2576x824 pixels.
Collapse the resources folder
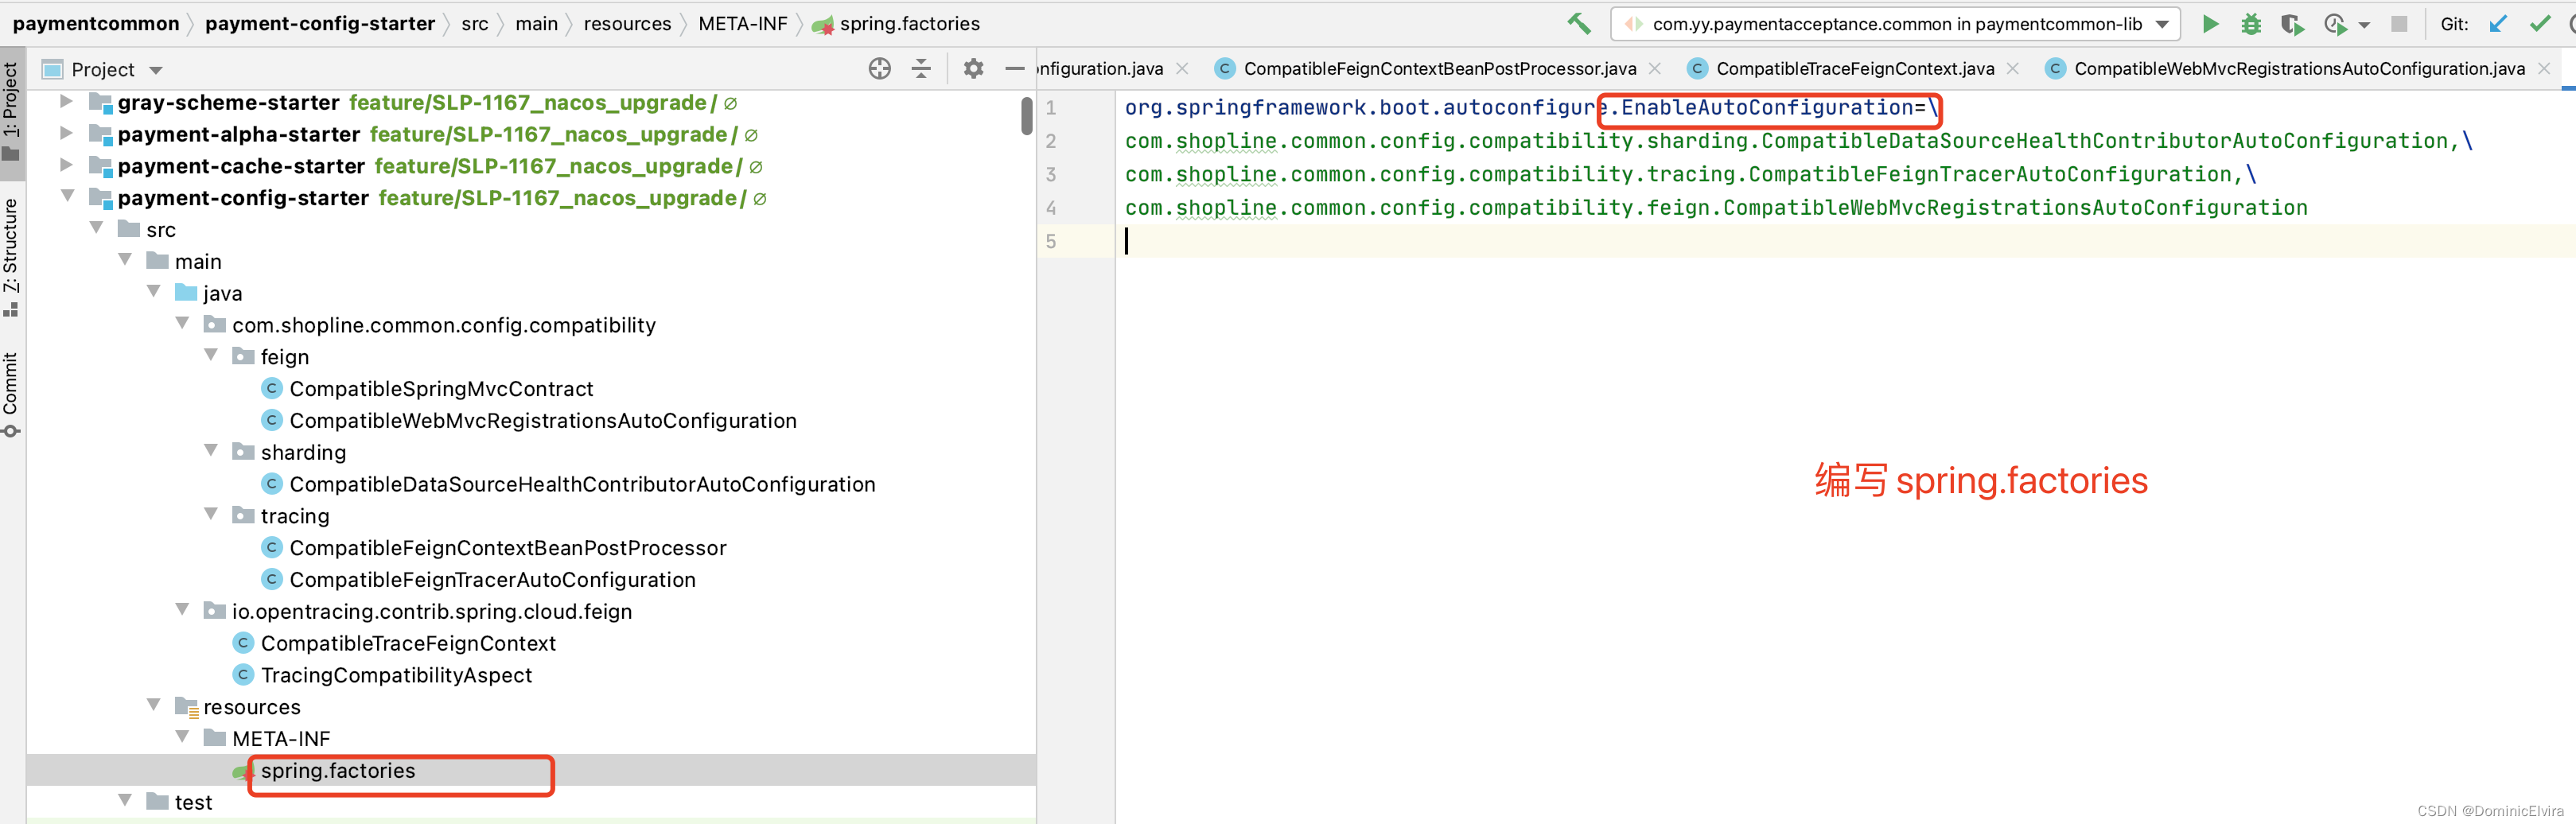click(154, 706)
